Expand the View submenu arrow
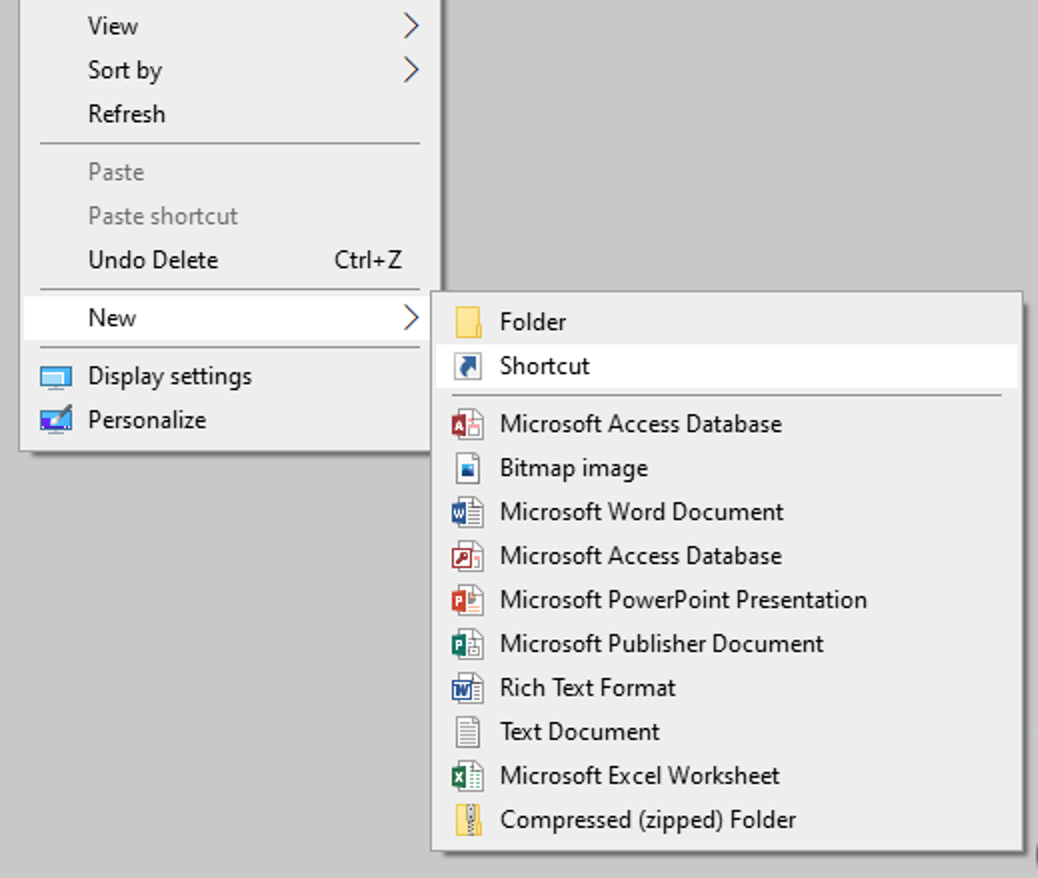This screenshot has width=1038, height=878. point(411,26)
